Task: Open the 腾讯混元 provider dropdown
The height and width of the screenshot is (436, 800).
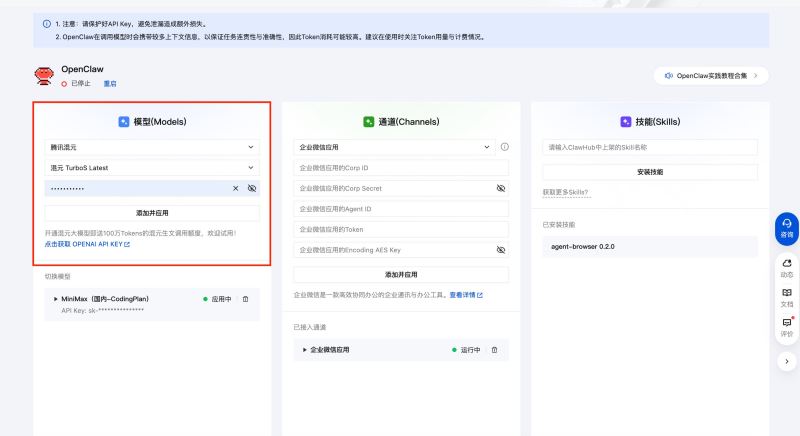Action: point(152,147)
